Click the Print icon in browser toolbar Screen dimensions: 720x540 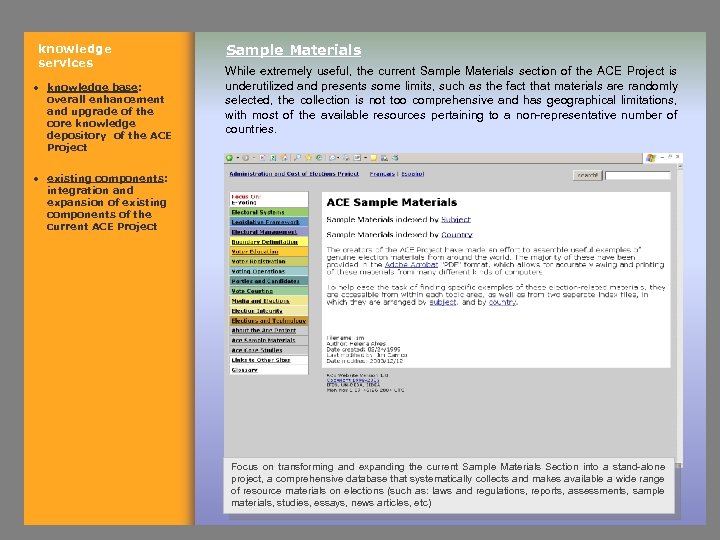click(x=346, y=158)
